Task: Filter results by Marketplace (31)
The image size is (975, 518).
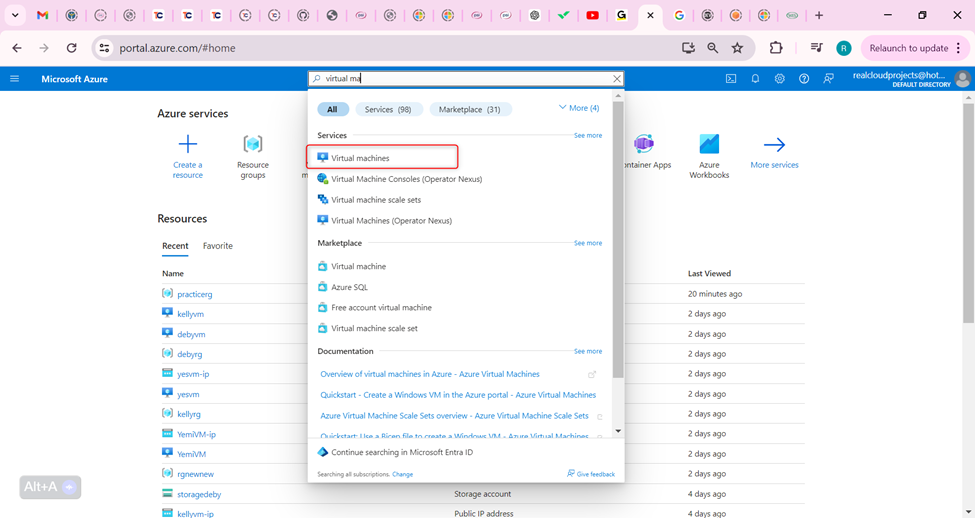Action: click(x=469, y=109)
